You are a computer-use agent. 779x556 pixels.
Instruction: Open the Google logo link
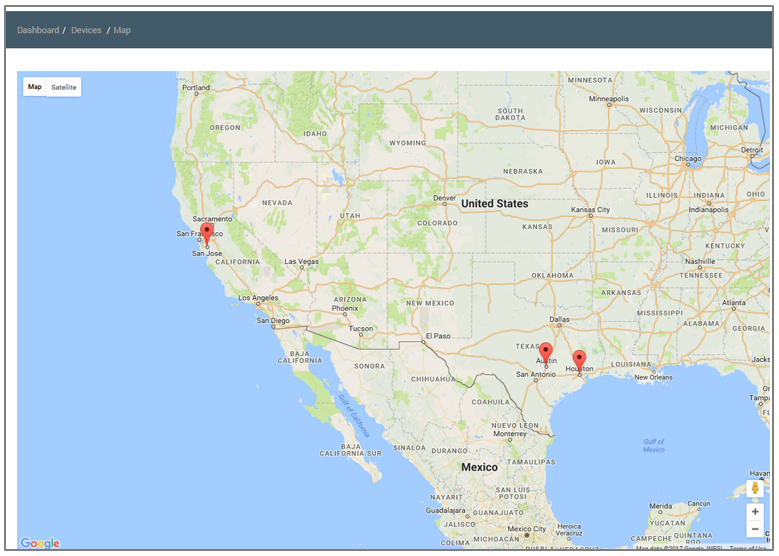click(x=40, y=543)
